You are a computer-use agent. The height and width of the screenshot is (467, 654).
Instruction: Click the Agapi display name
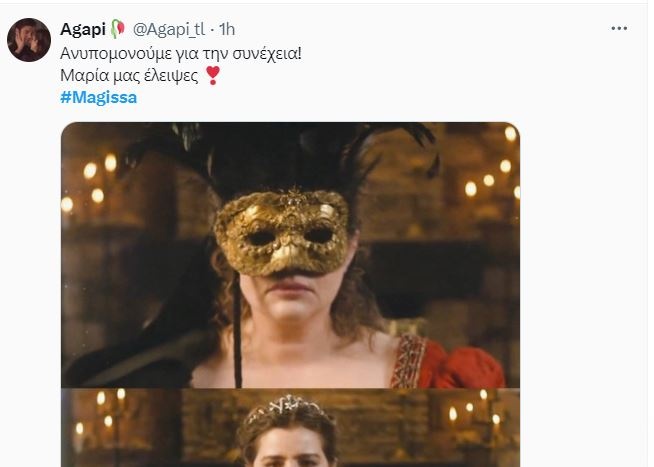83,29
